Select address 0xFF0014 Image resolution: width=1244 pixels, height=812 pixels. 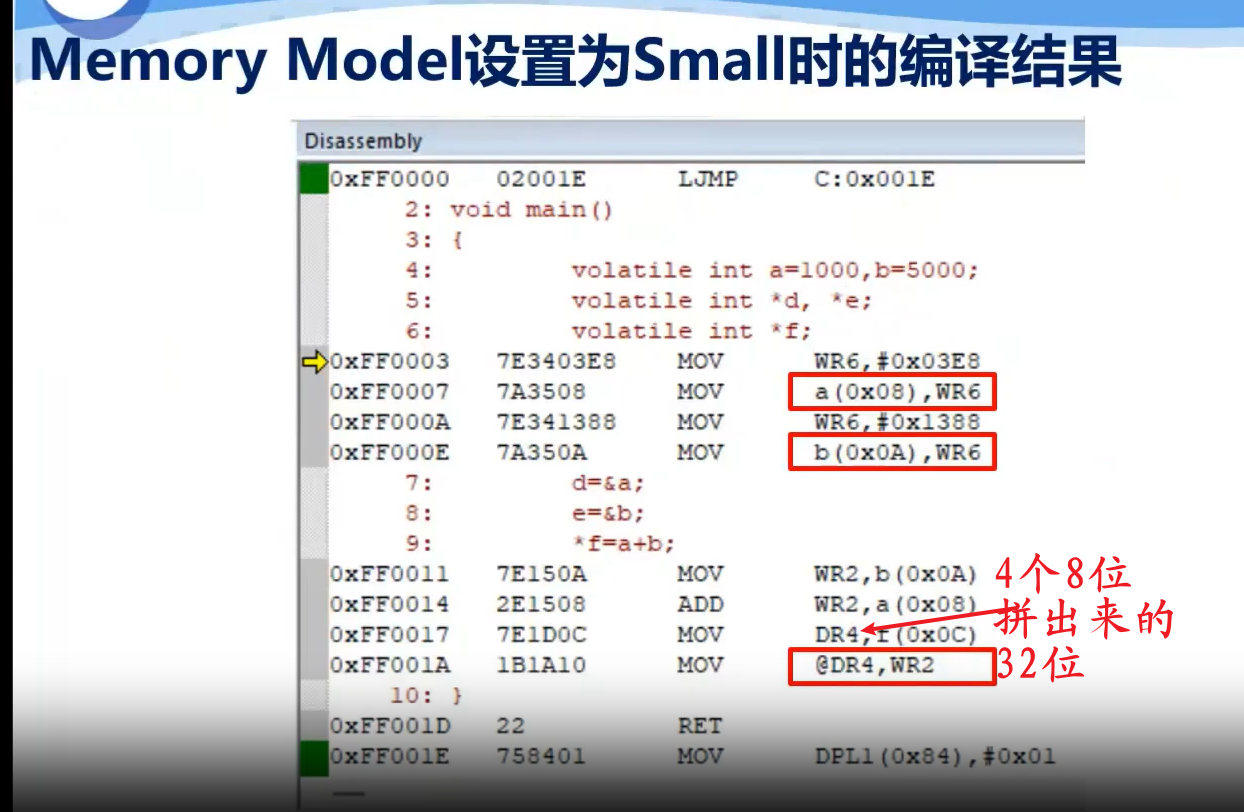pyautogui.click(x=390, y=604)
